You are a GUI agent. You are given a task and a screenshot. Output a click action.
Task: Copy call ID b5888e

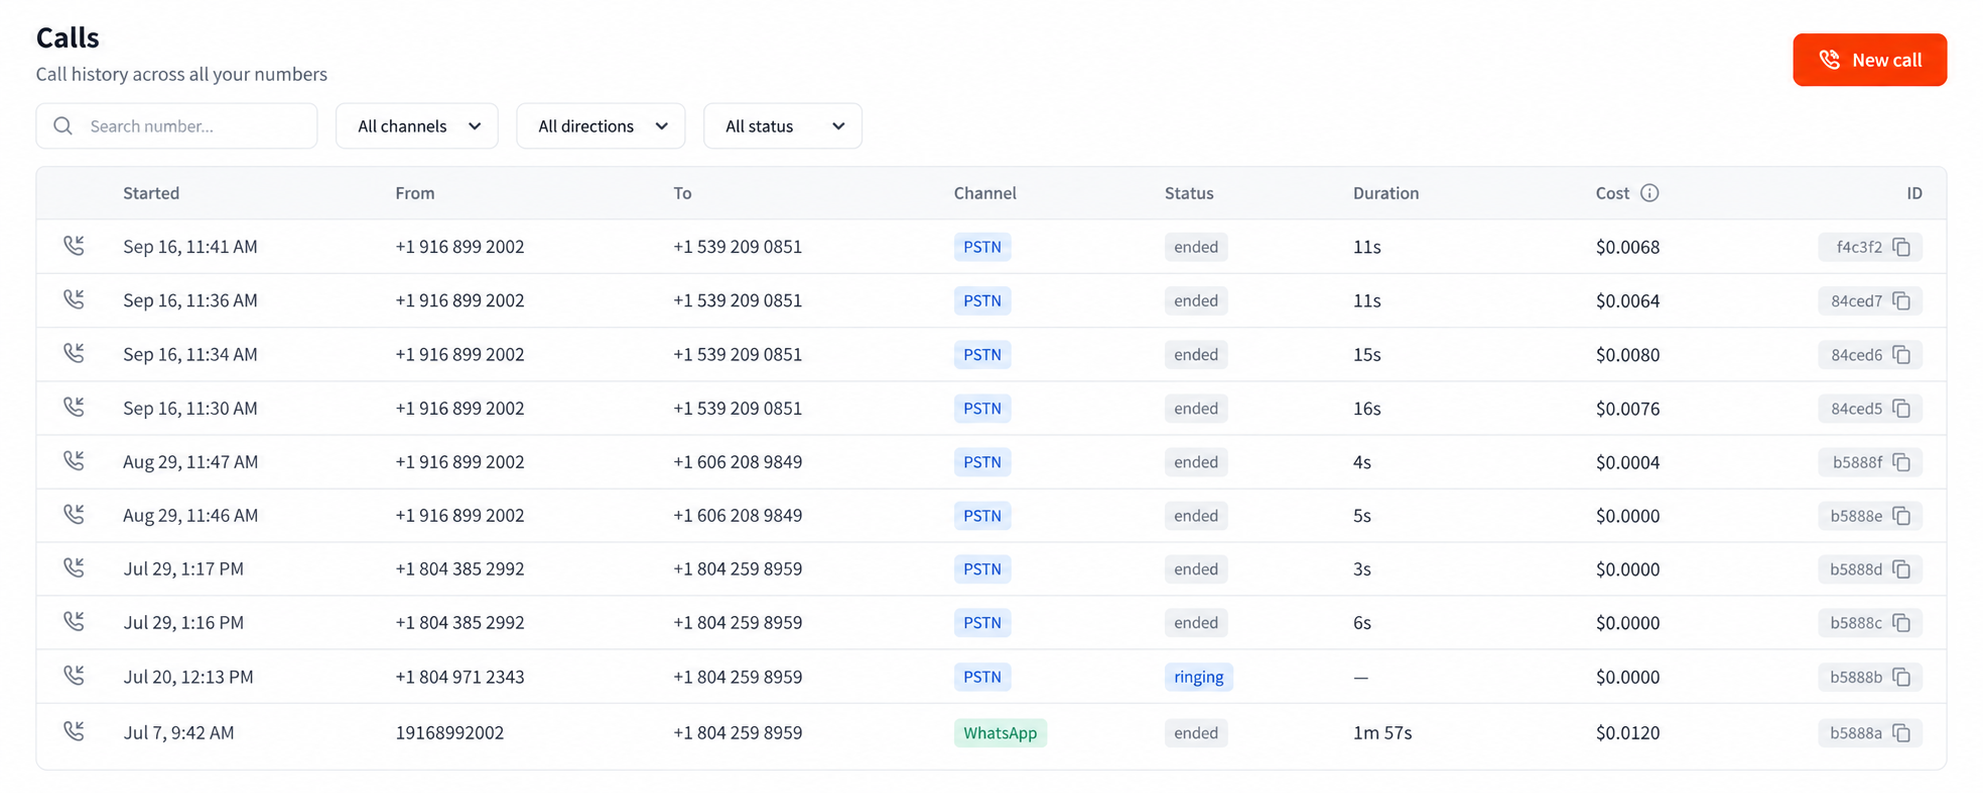[x=1901, y=516]
